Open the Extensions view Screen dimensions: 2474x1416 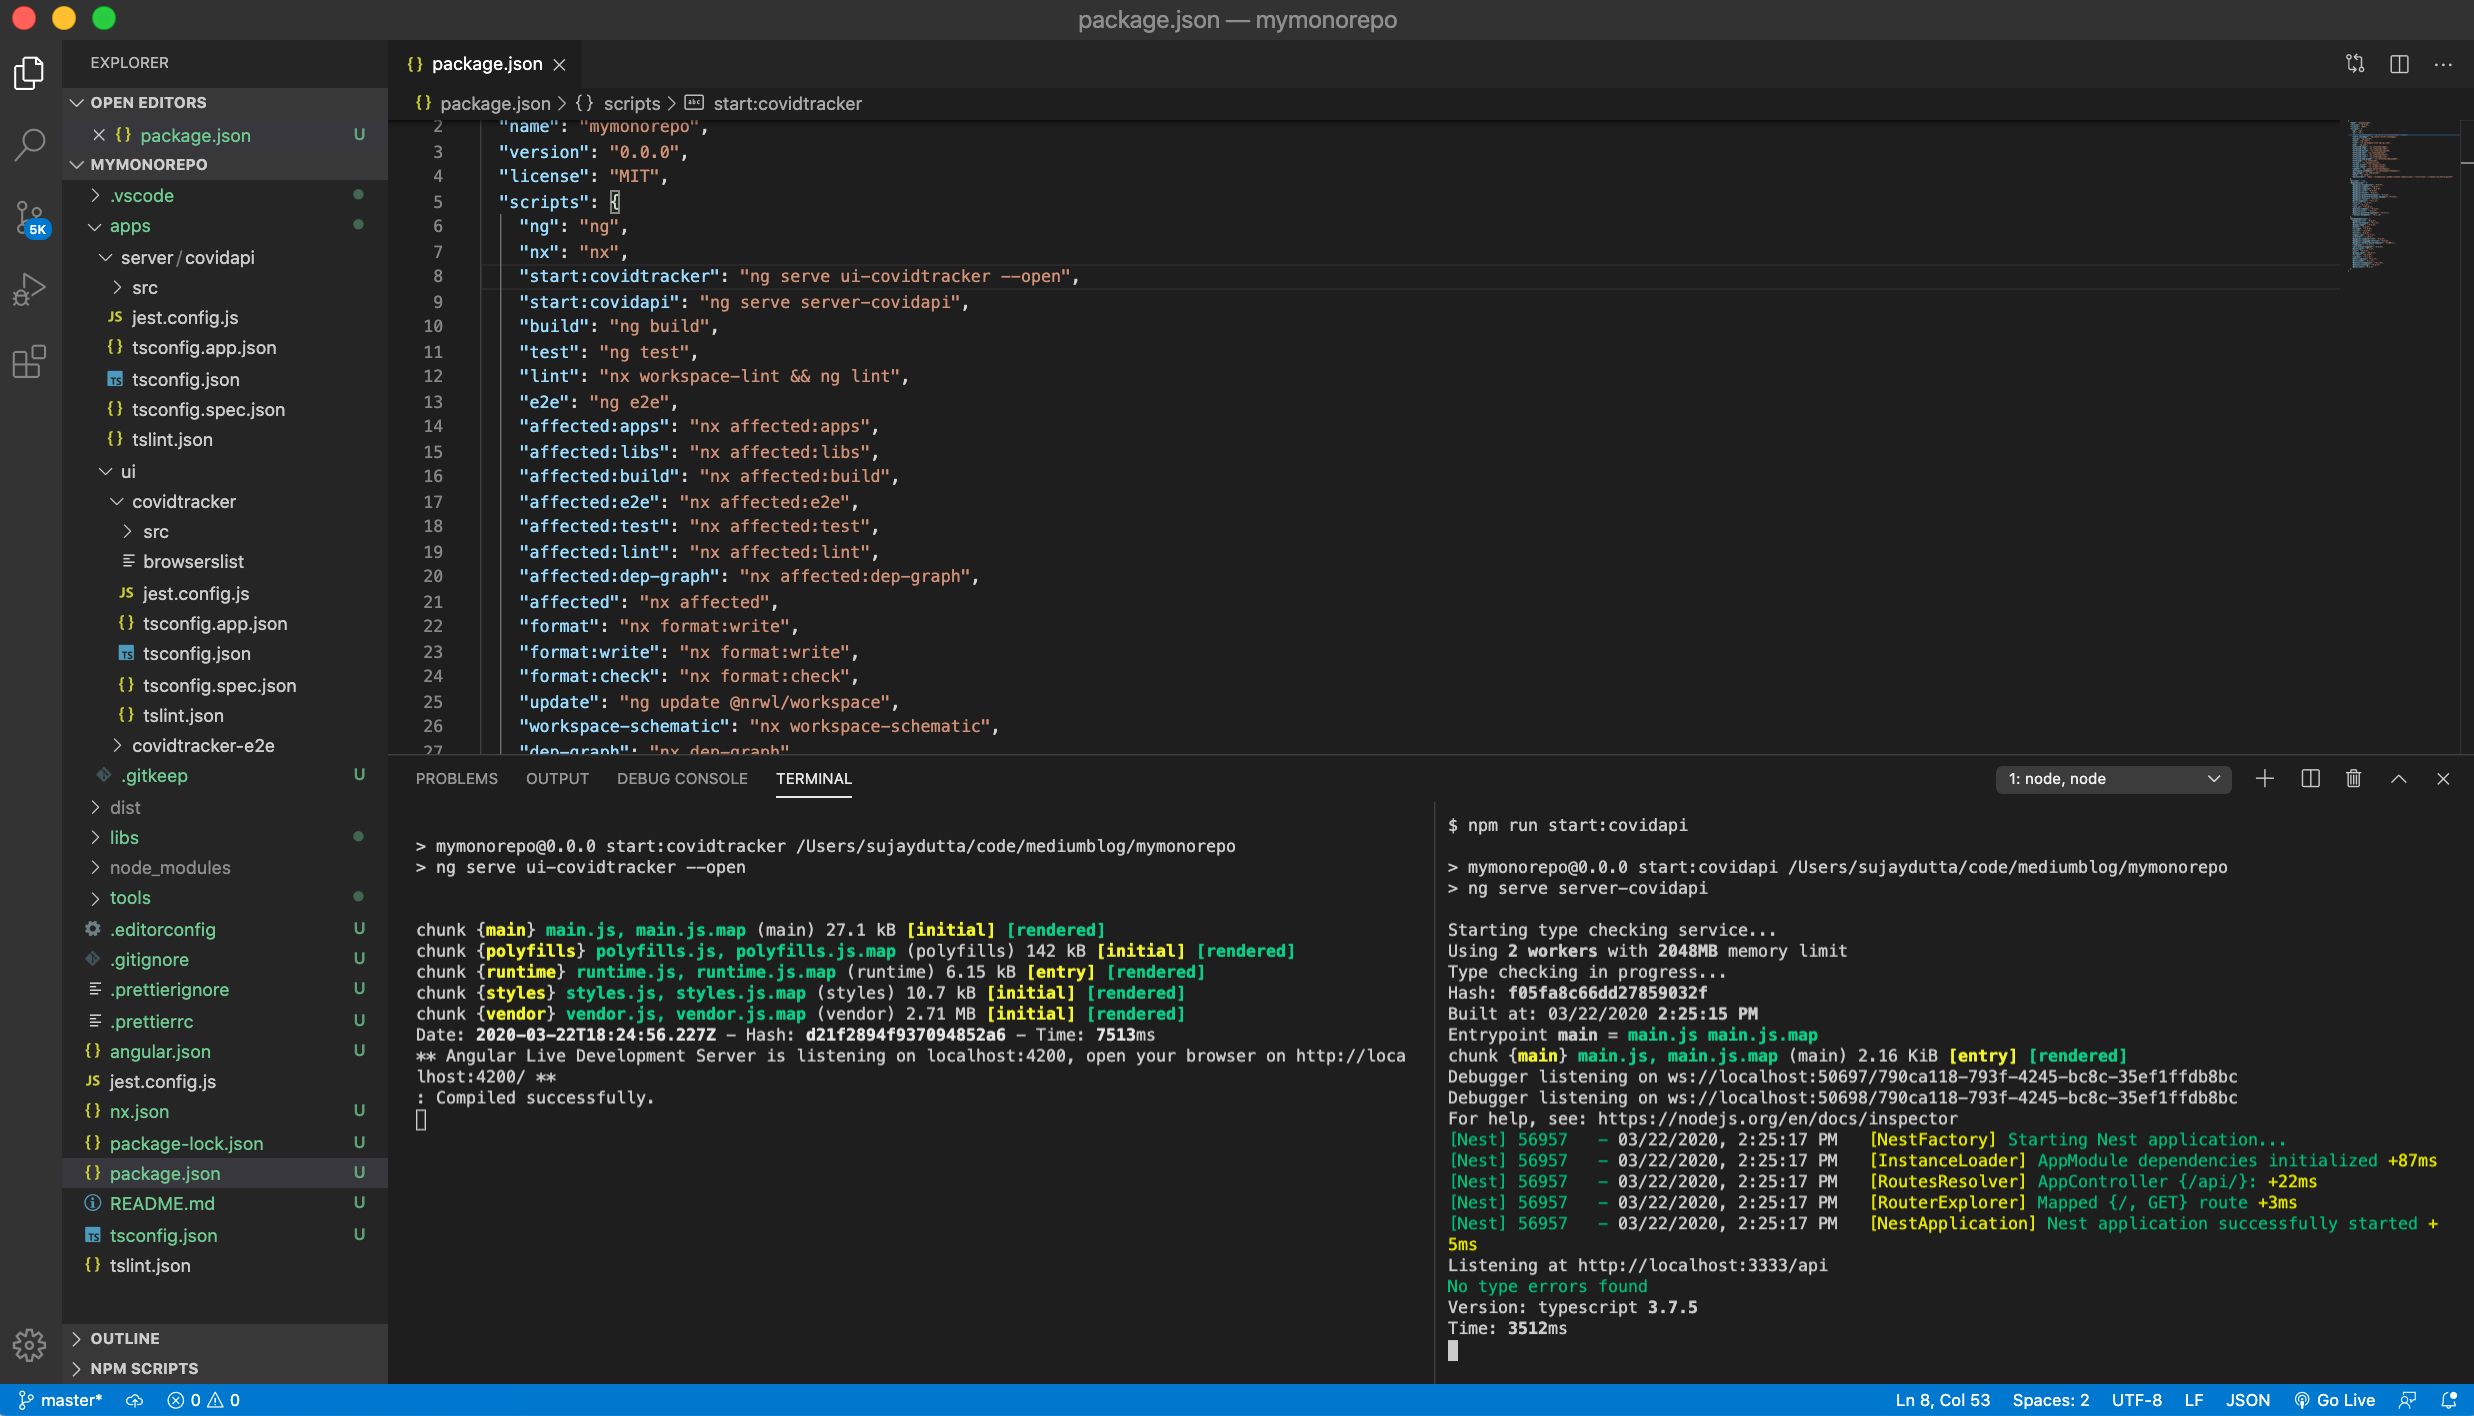(x=30, y=362)
